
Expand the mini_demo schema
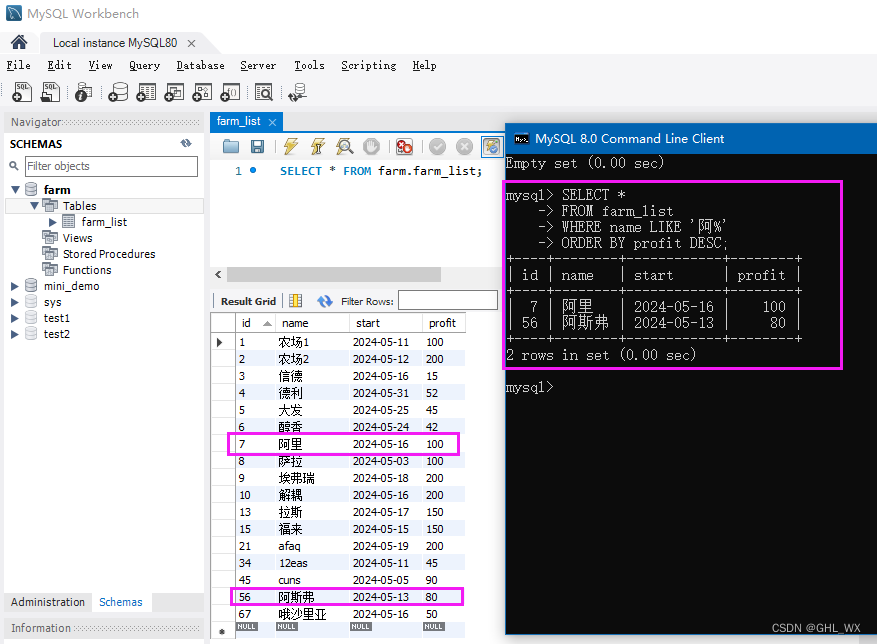click(x=15, y=286)
